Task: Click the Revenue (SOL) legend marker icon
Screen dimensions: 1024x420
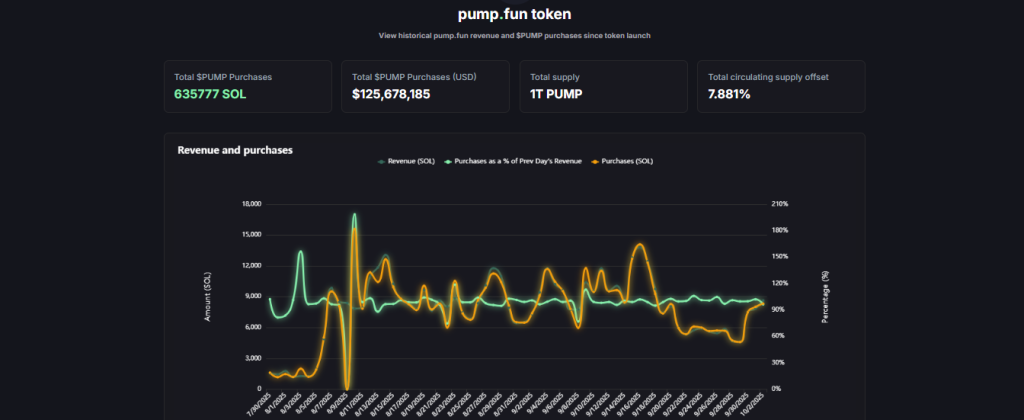Action: (381, 161)
